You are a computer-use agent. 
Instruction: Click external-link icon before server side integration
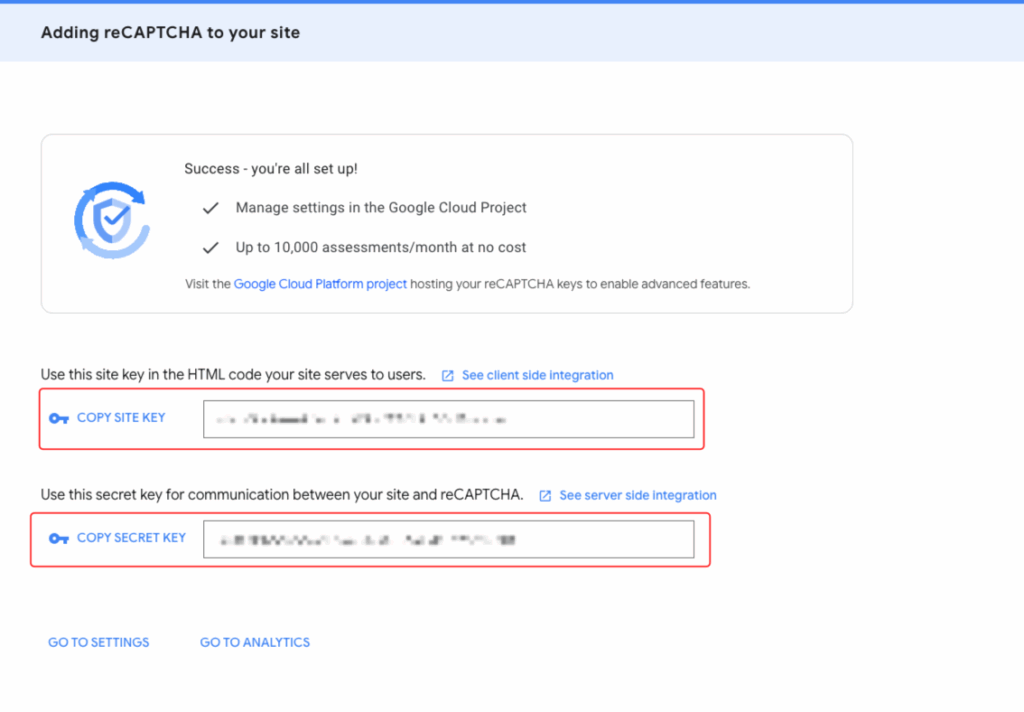click(545, 496)
